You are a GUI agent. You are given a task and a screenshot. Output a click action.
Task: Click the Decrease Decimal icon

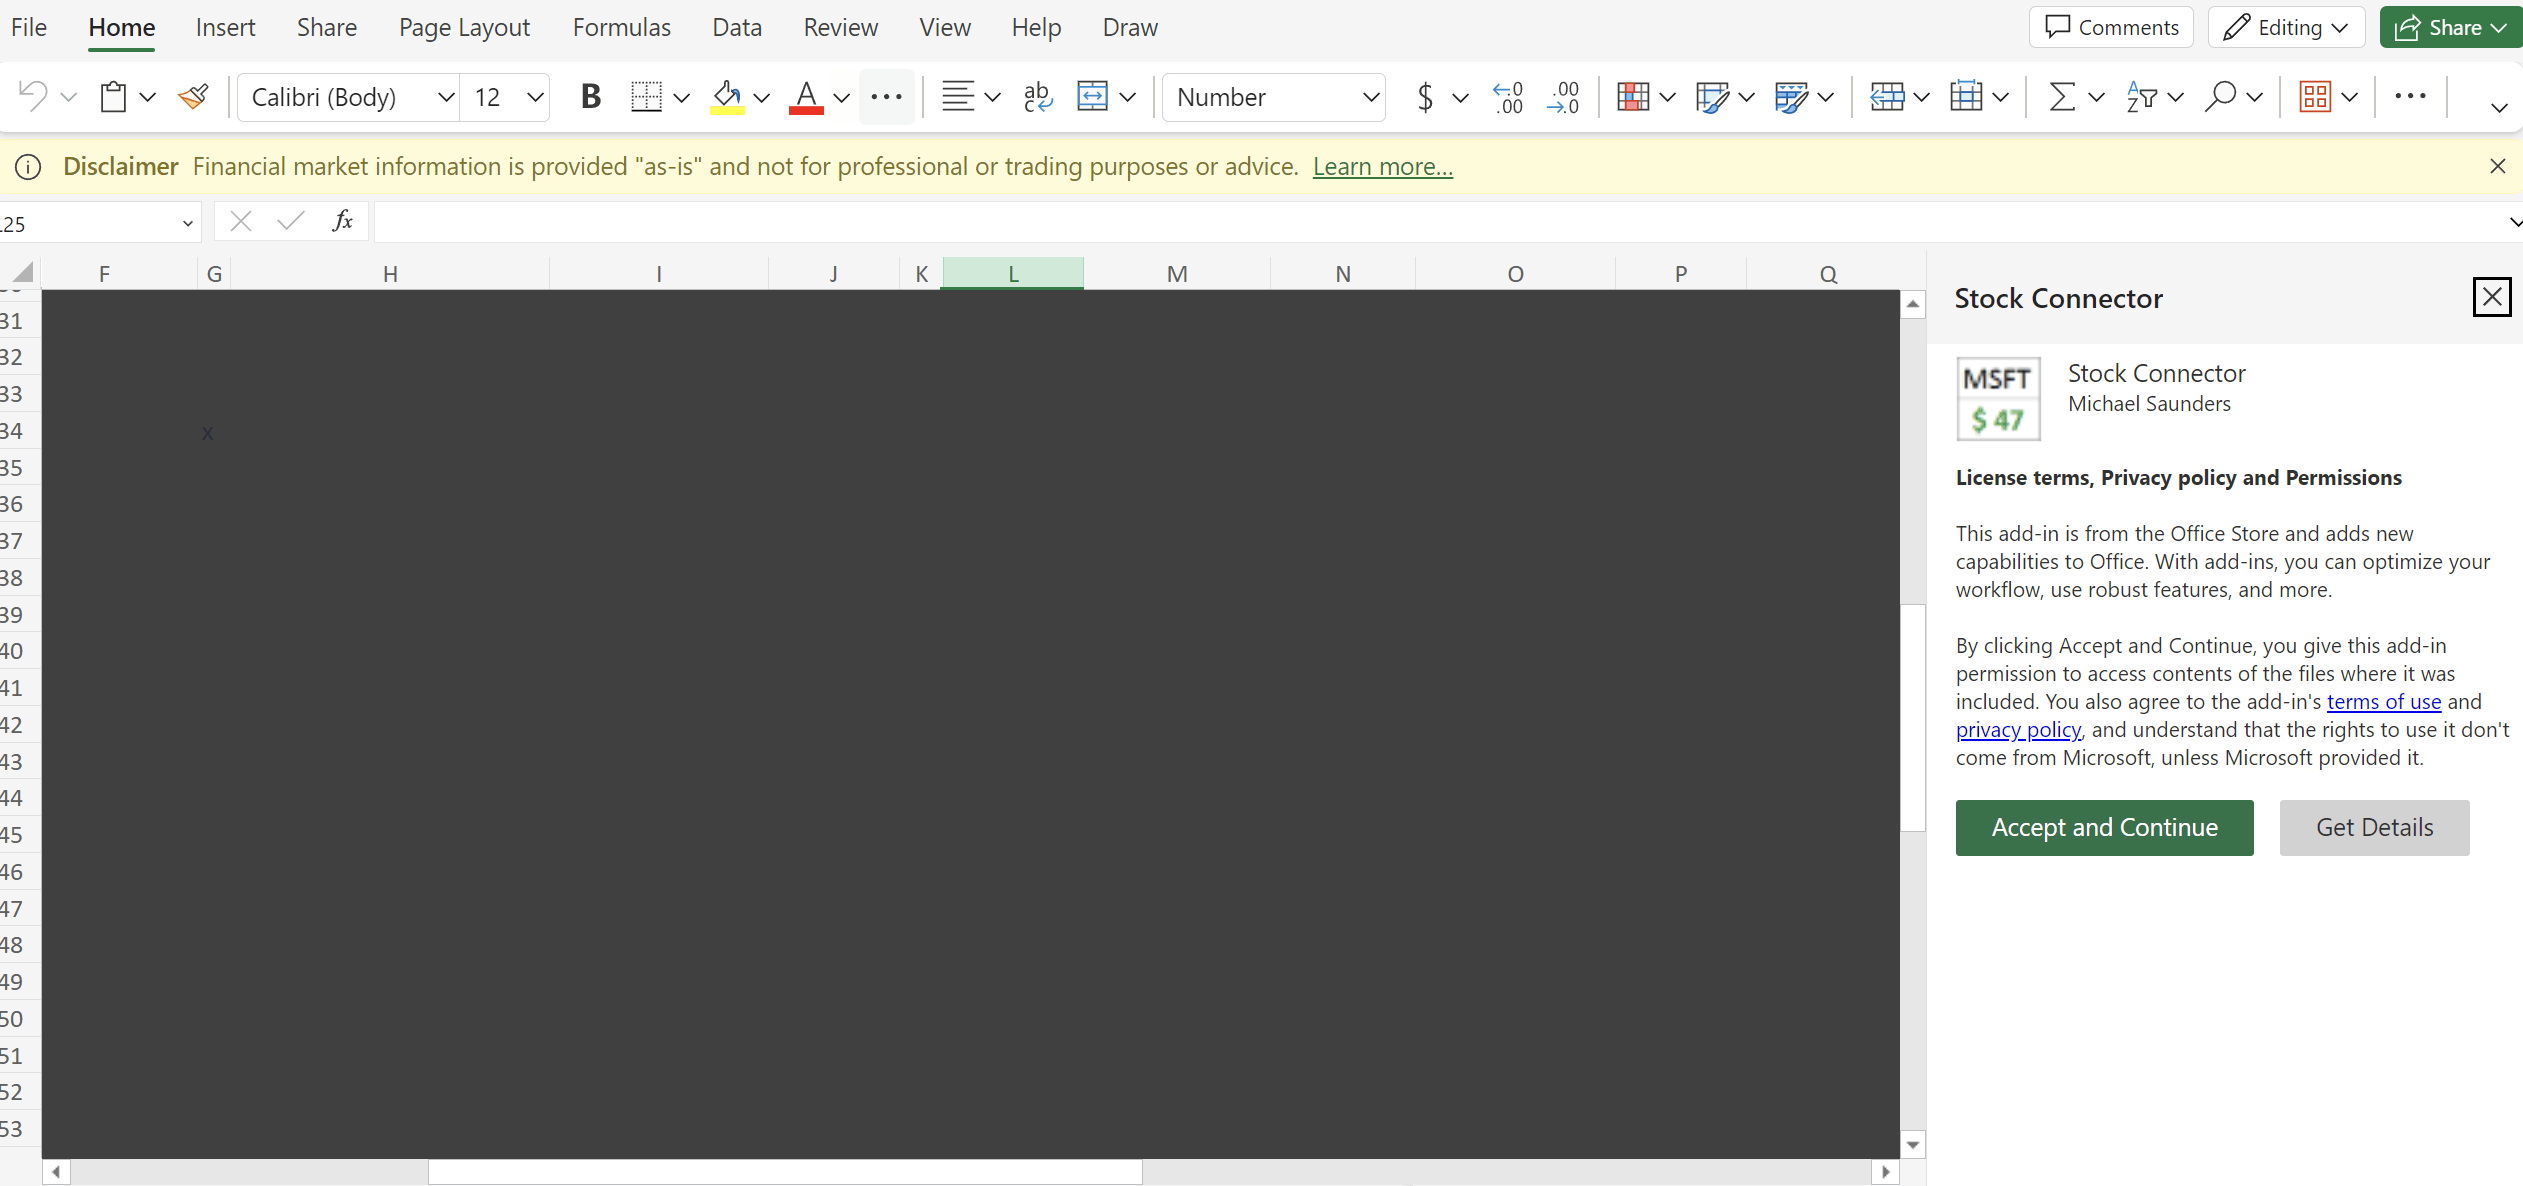1563,97
